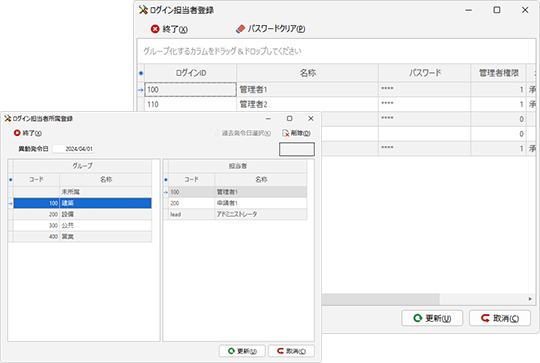Viewport: 540px width, 363px height.
Task: Click the 担当者 band header
Action: (x=238, y=166)
